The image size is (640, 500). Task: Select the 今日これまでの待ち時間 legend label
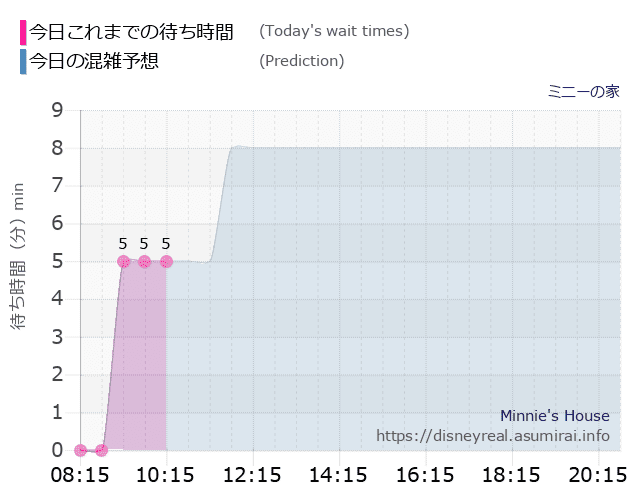pyautogui.click(x=131, y=32)
